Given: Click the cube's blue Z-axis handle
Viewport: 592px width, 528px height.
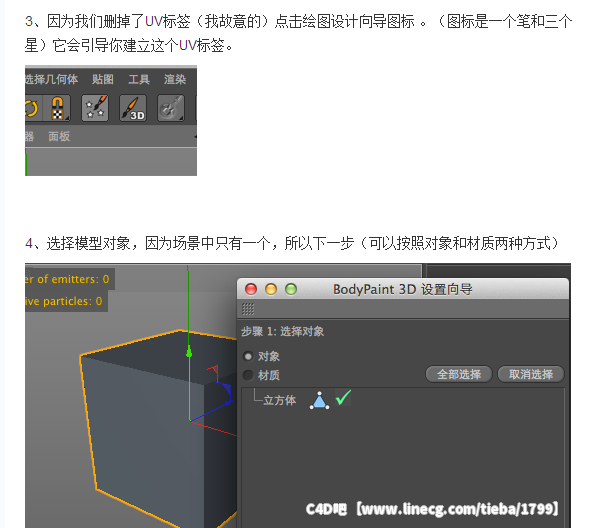Looking at the screenshot, I should pyautogui.click(x=228, y=403).
